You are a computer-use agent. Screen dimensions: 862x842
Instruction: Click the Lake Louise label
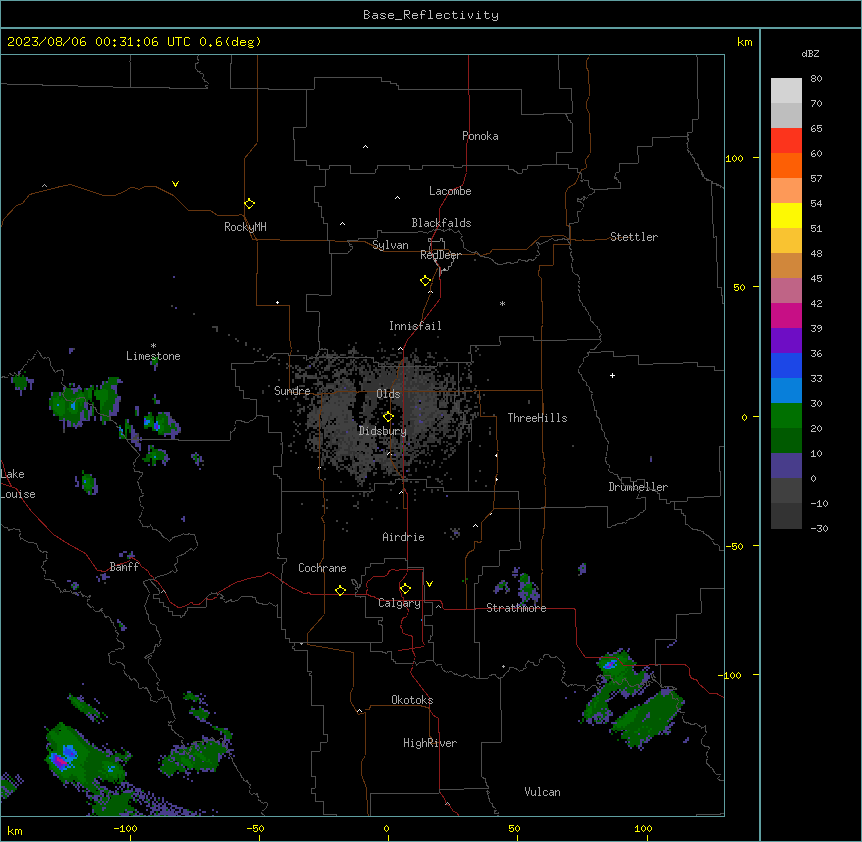18,484
